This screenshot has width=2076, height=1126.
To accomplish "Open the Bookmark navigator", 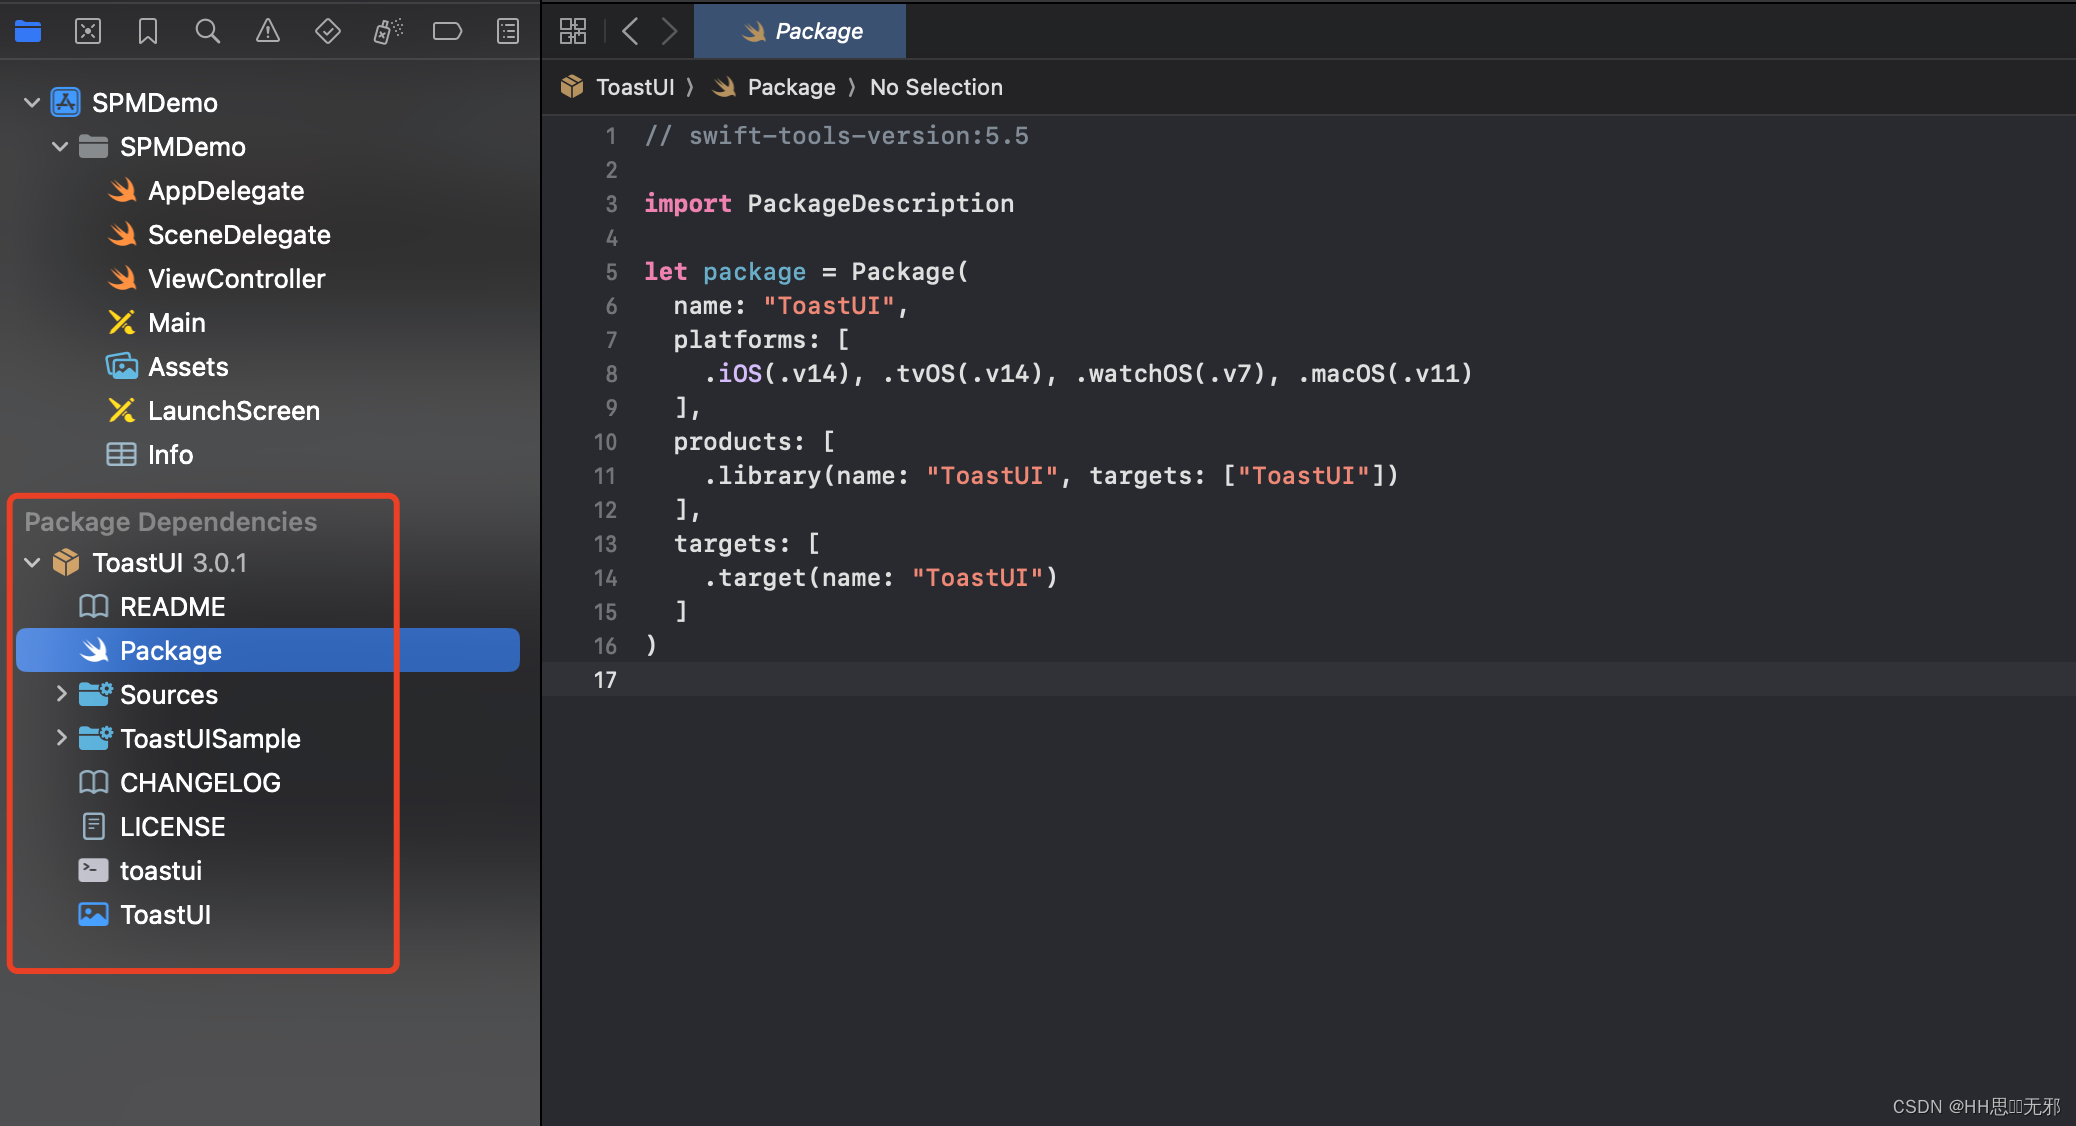I will coord(148,32).
